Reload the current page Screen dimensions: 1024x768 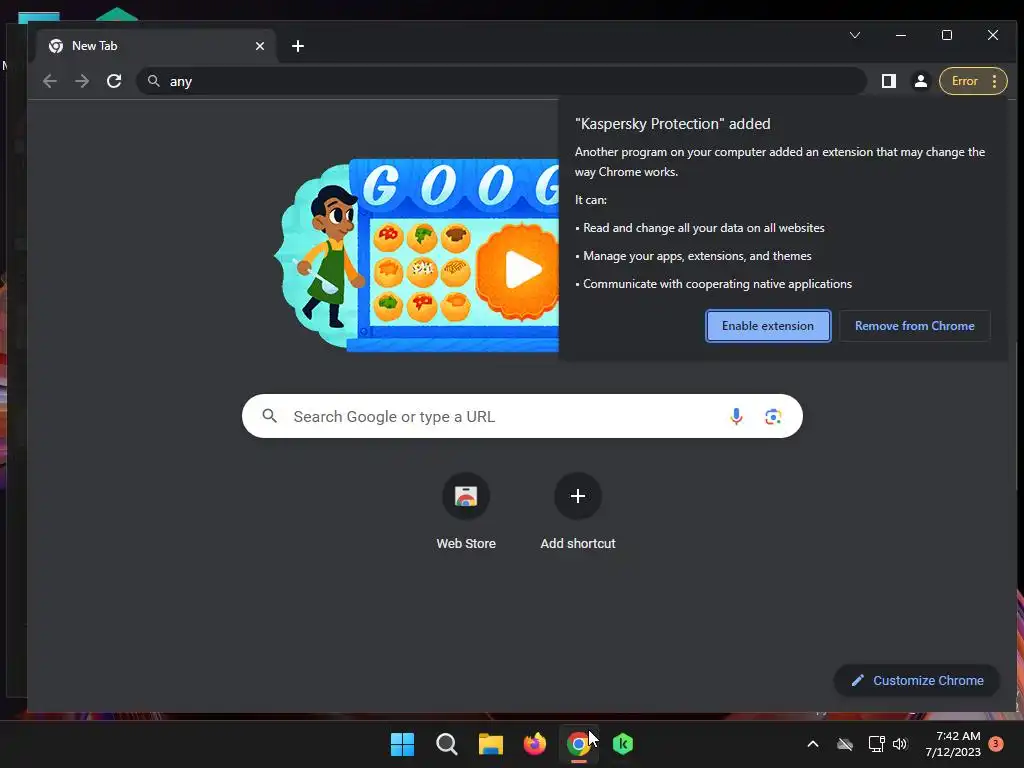[x=114, y=81]
